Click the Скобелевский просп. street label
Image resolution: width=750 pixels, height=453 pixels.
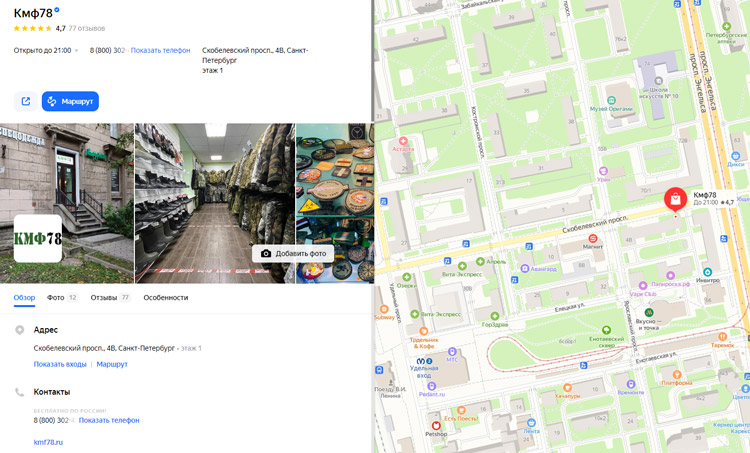click(595, 224)
